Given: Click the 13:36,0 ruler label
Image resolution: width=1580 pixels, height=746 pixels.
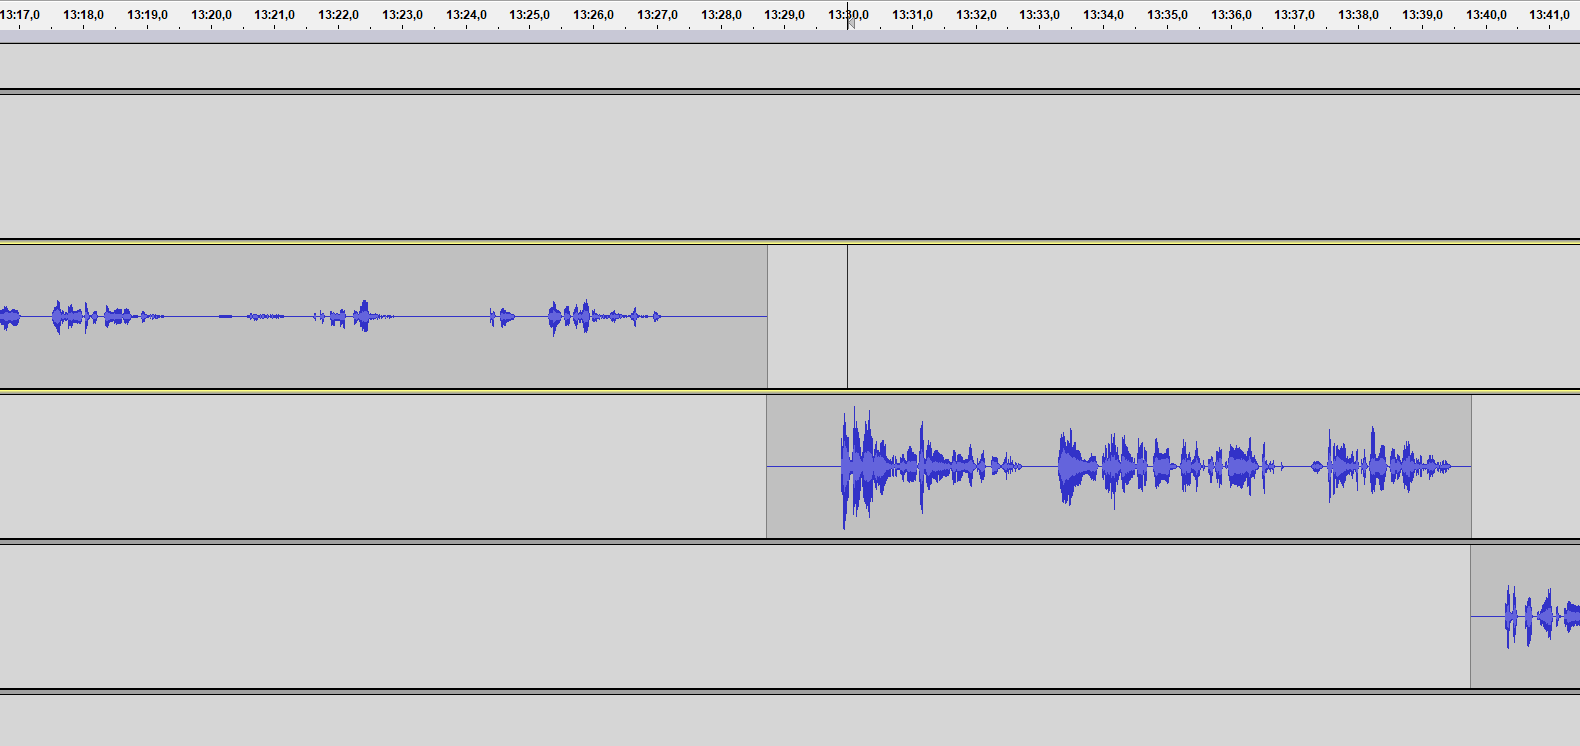Looking at the screenshot, I should pyautogui.click(x=1231, y=15).
